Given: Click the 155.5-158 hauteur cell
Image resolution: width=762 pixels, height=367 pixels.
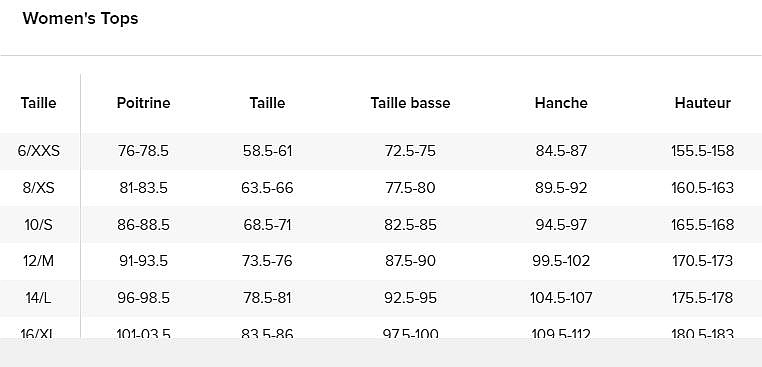Looking at the screenshot, I should click(x=703, y=151).
